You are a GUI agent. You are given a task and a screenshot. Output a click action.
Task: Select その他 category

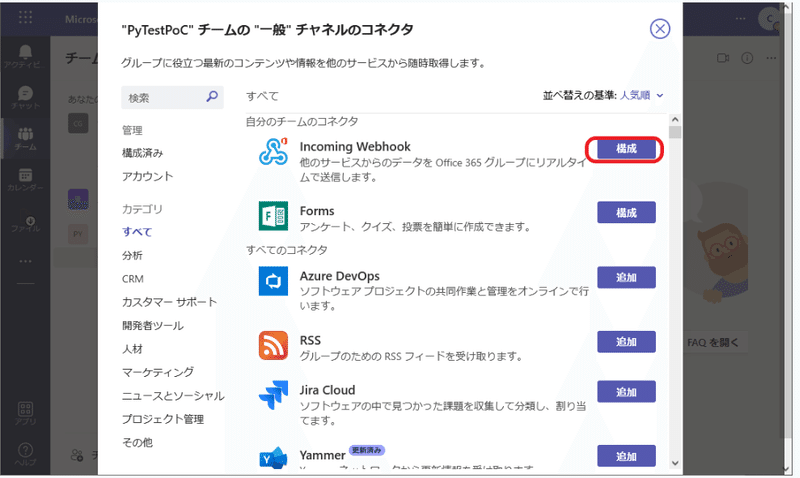tap(137, 443)
